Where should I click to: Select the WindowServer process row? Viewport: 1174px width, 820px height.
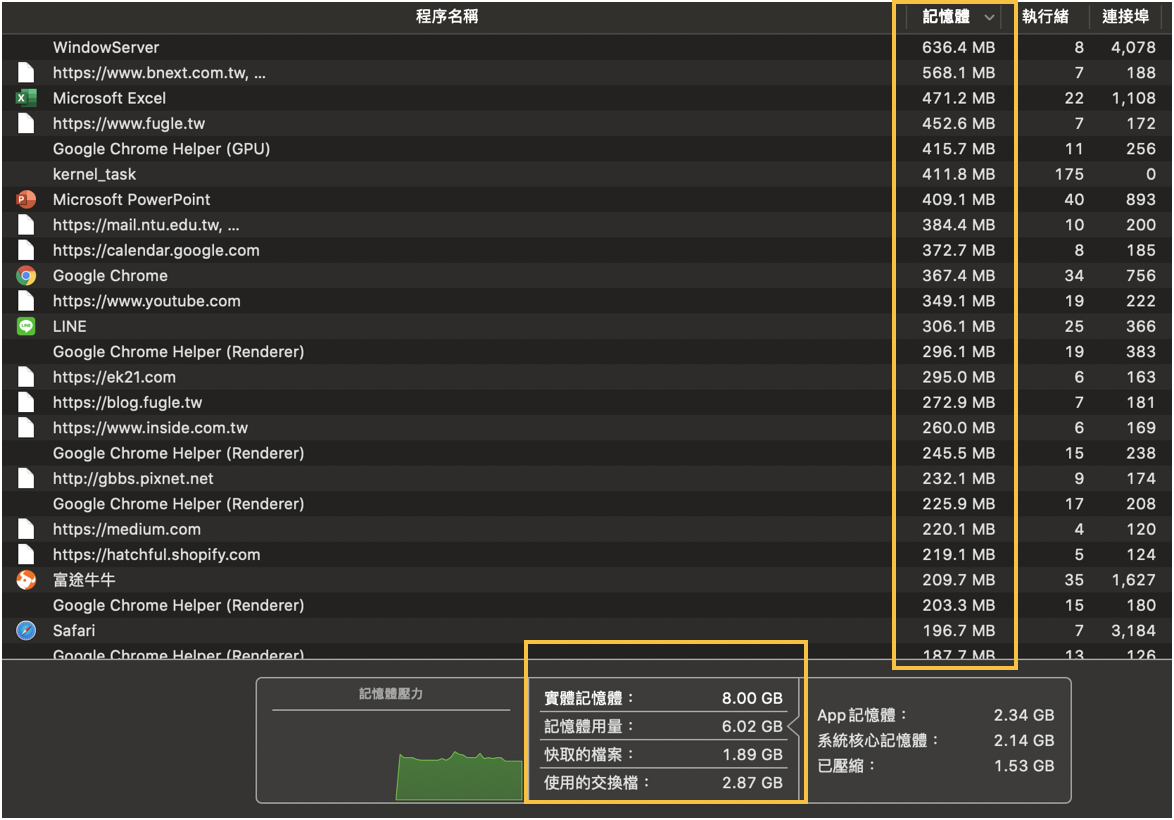[x=587, y=47]
